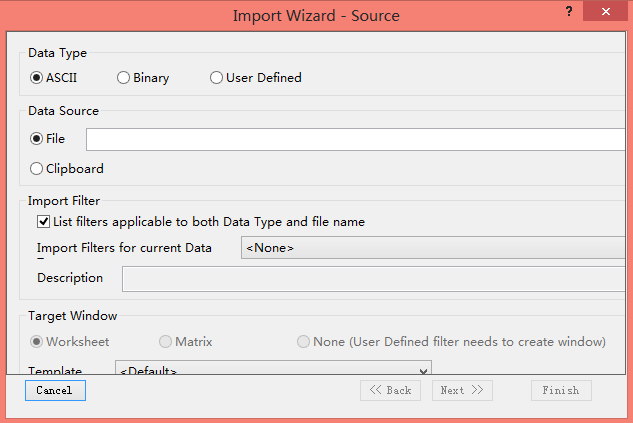This screenshot has width=633, height=423.
Task: Choose the Binary data type option
Action: (124, 77)
